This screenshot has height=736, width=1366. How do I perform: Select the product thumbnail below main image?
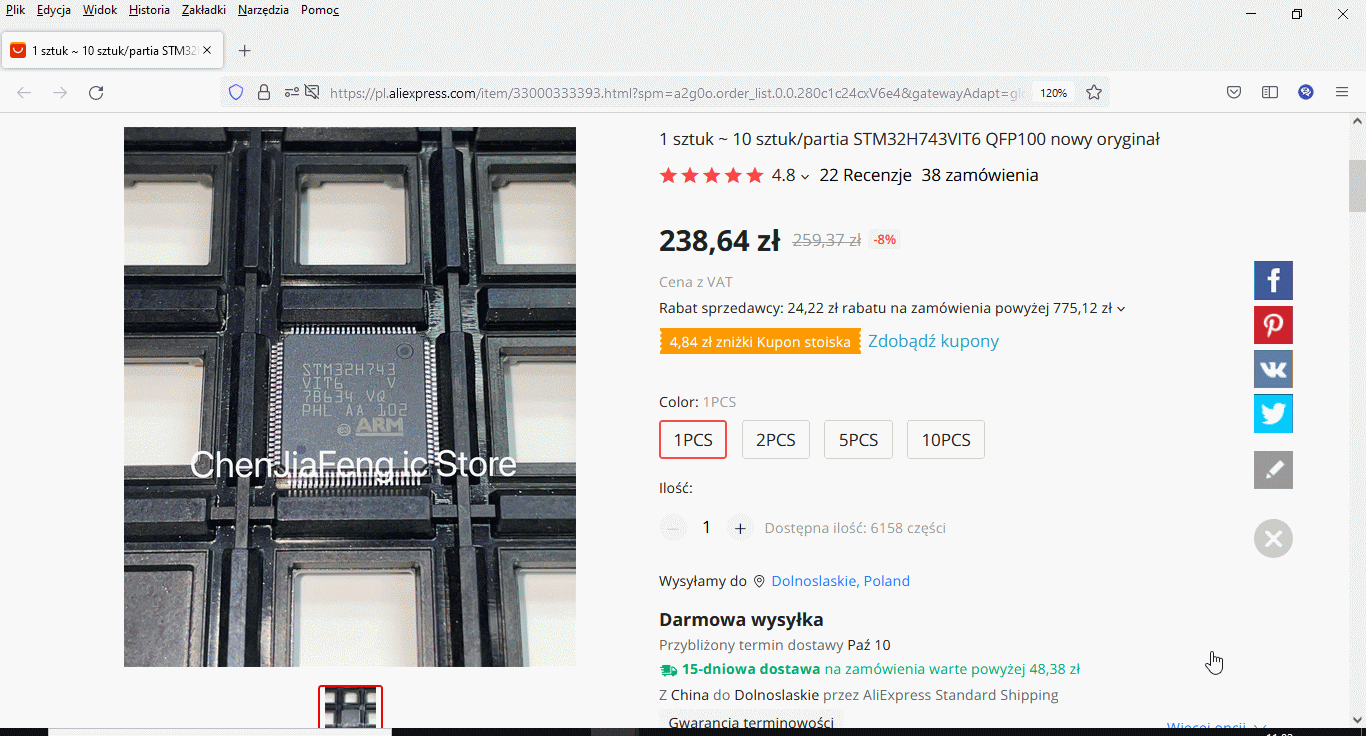pyautogui.click(x=350, y=706)
